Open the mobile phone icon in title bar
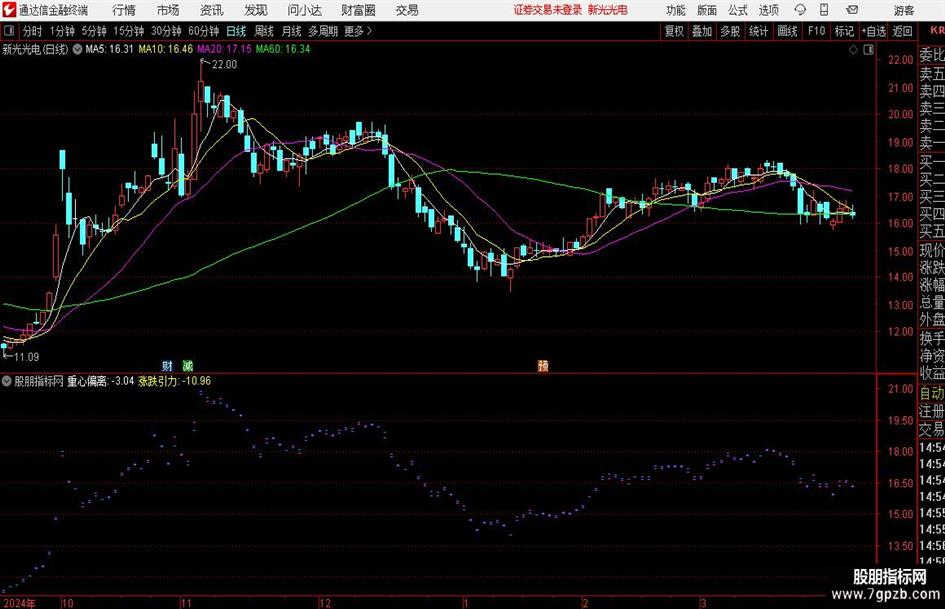This screenshot has width=945, height=609. pyautogui.click(x=824, y=10)
